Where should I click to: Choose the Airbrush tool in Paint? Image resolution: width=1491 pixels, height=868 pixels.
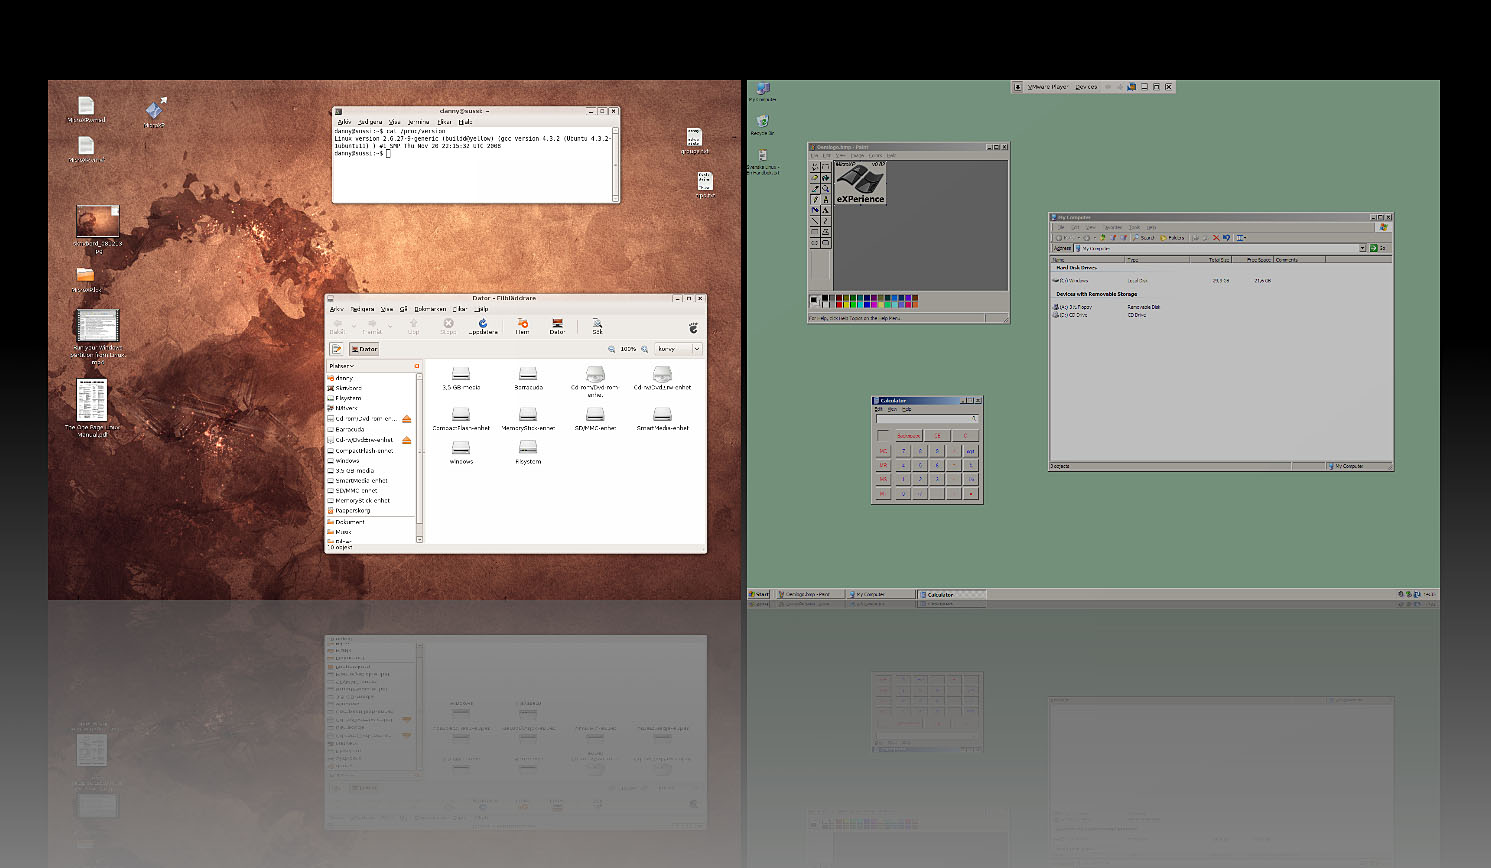coord(815,211)
